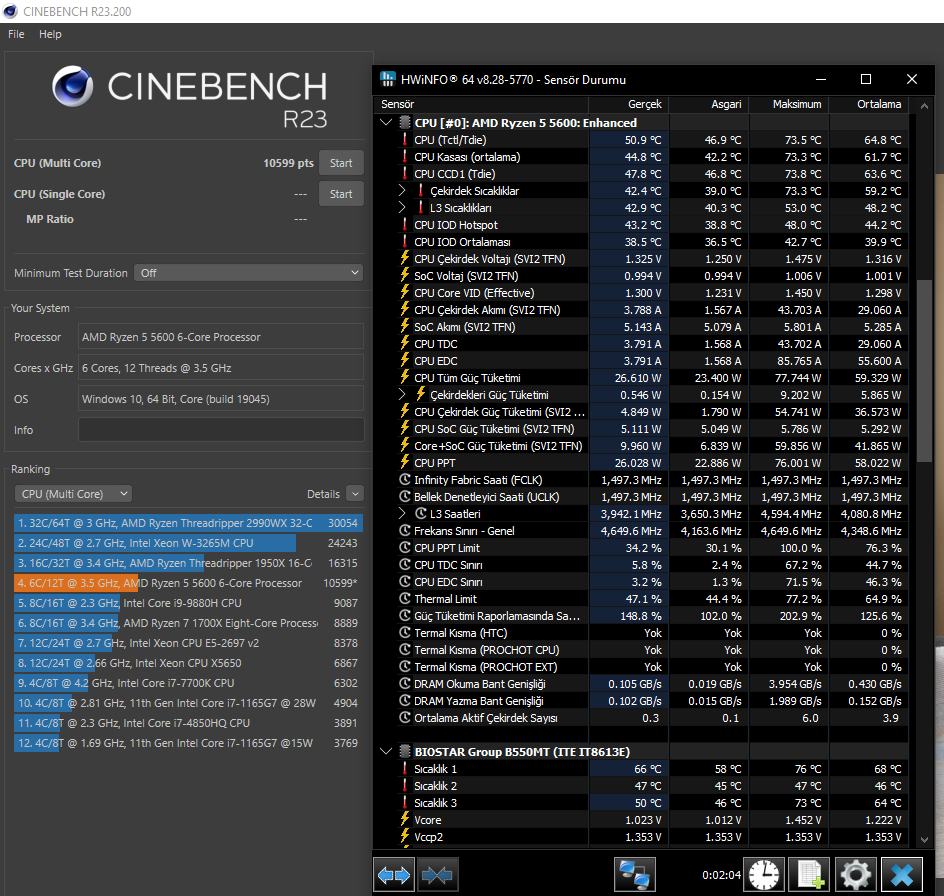Click Maksimum column header

click(789, 104)
